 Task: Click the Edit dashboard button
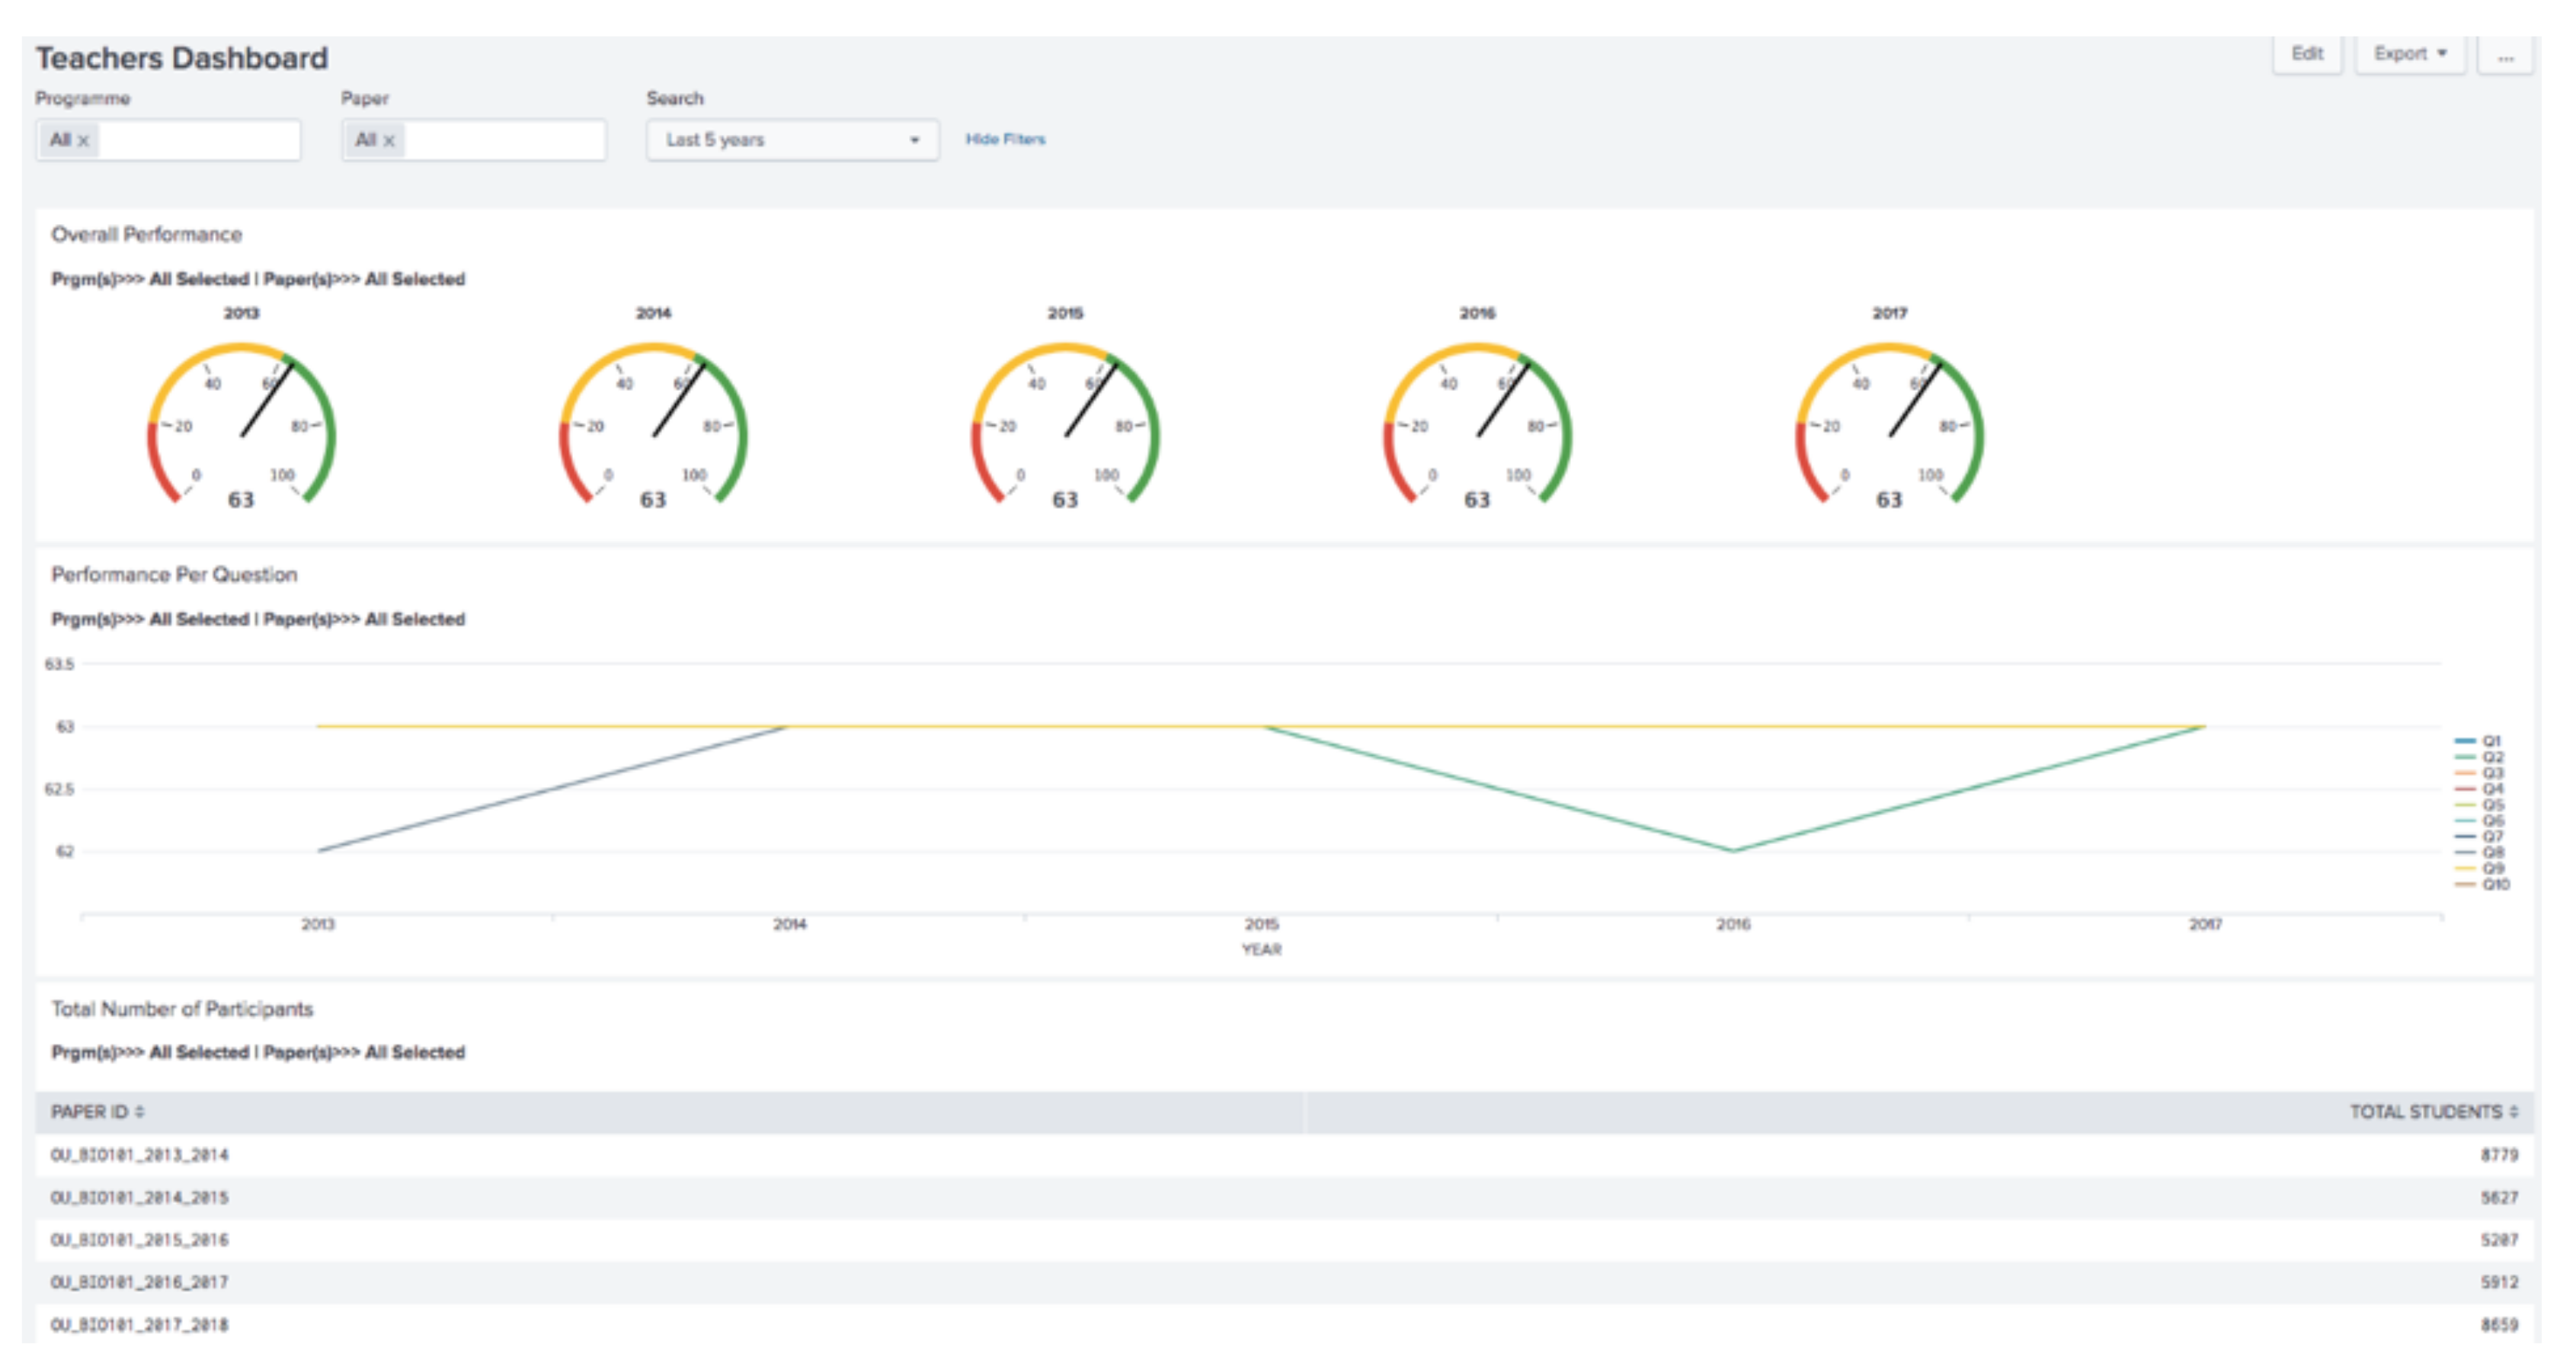pos(2307,54)
